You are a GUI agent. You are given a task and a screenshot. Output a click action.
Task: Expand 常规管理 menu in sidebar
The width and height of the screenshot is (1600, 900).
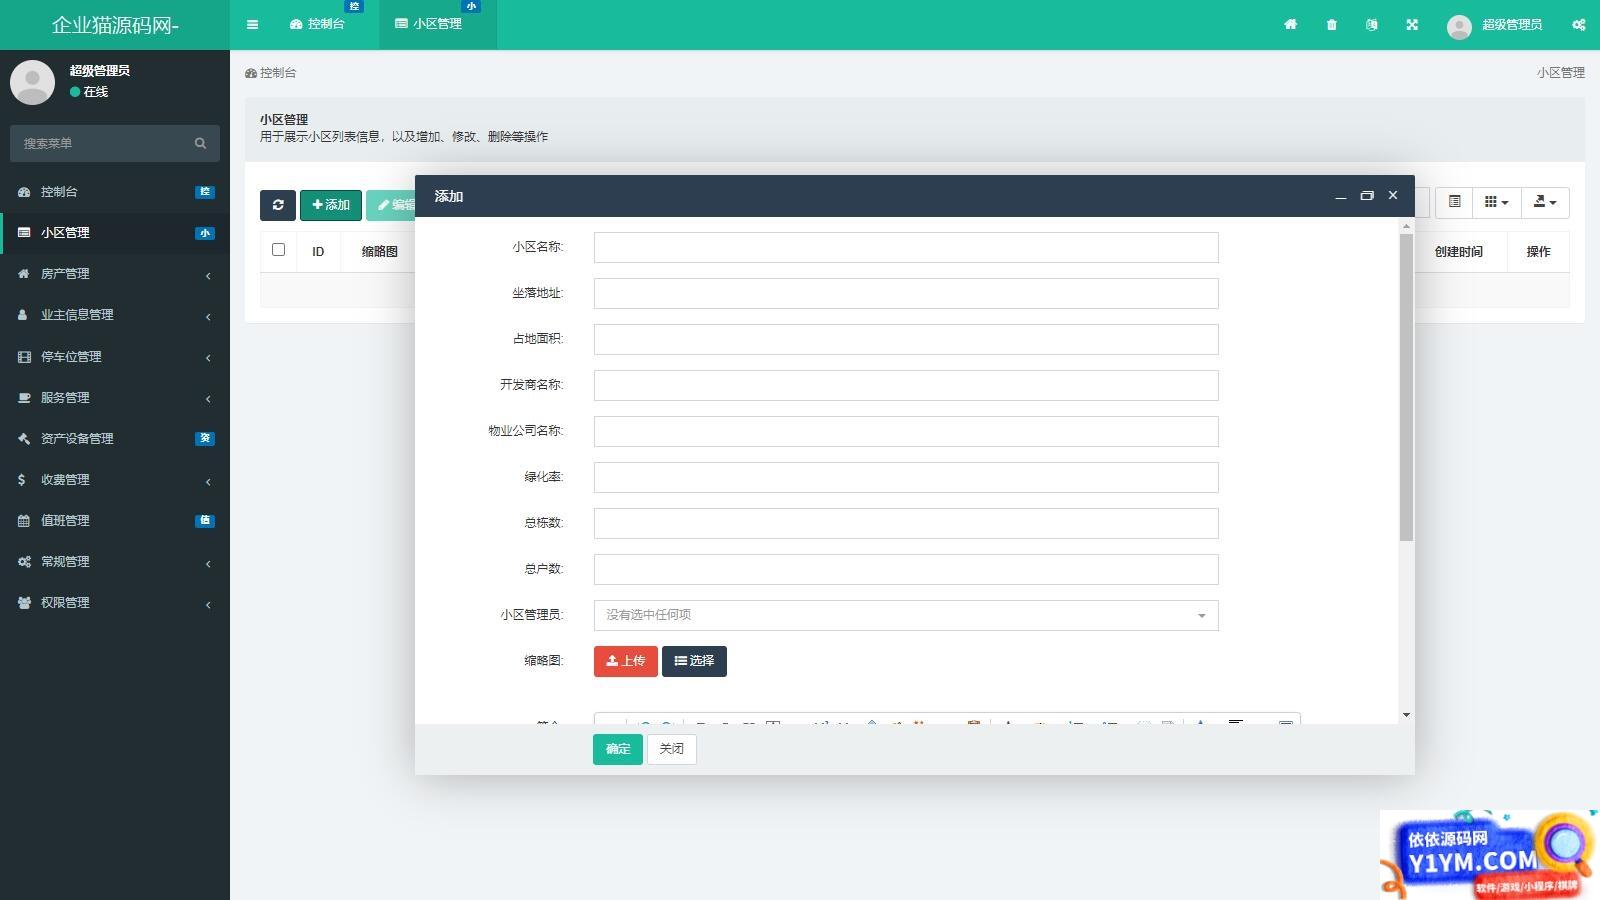point(115,561)
